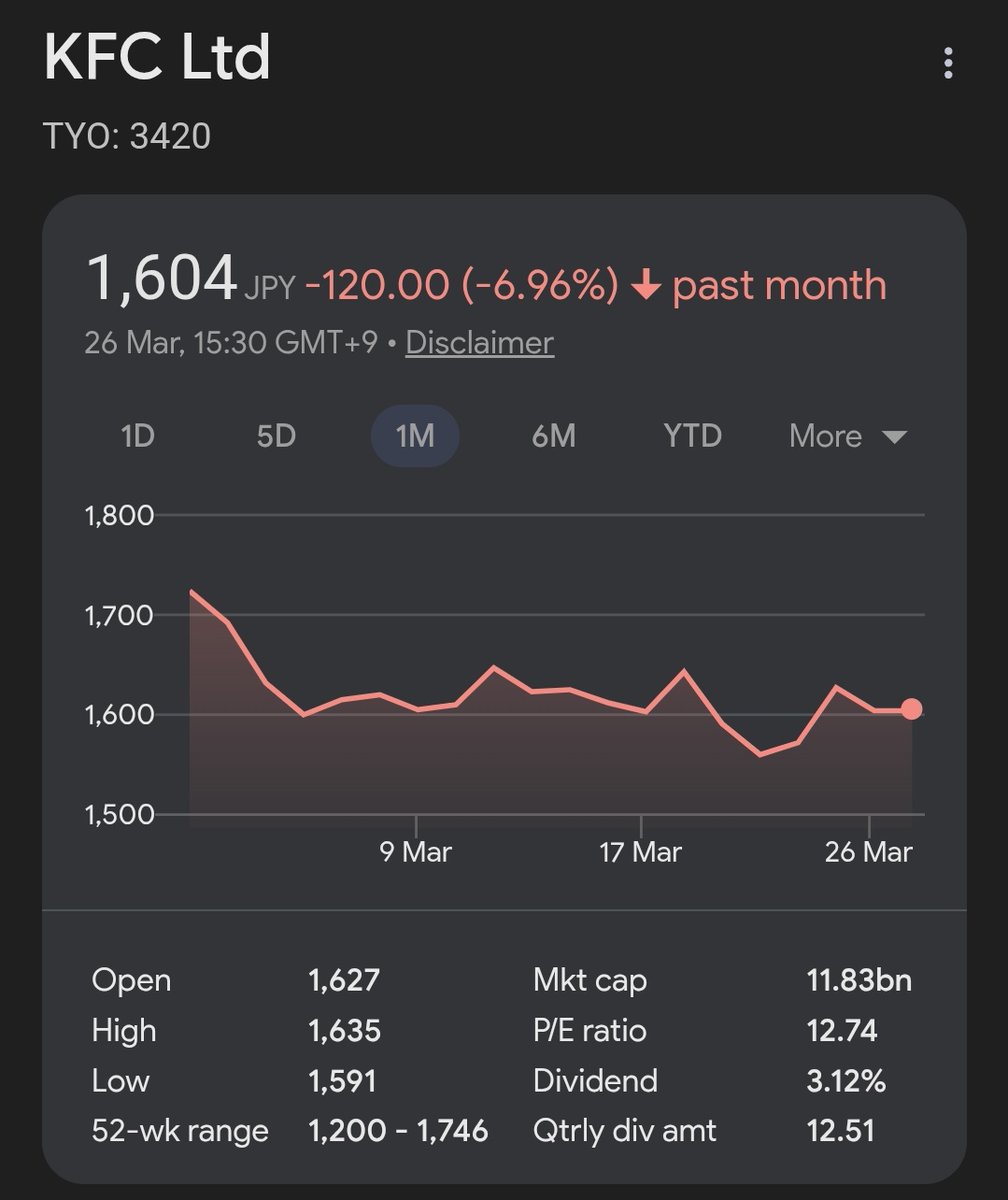This screenshot has height=1200, width=1008.
Task: Click the current price dot on chart
Action: (911, 709)
